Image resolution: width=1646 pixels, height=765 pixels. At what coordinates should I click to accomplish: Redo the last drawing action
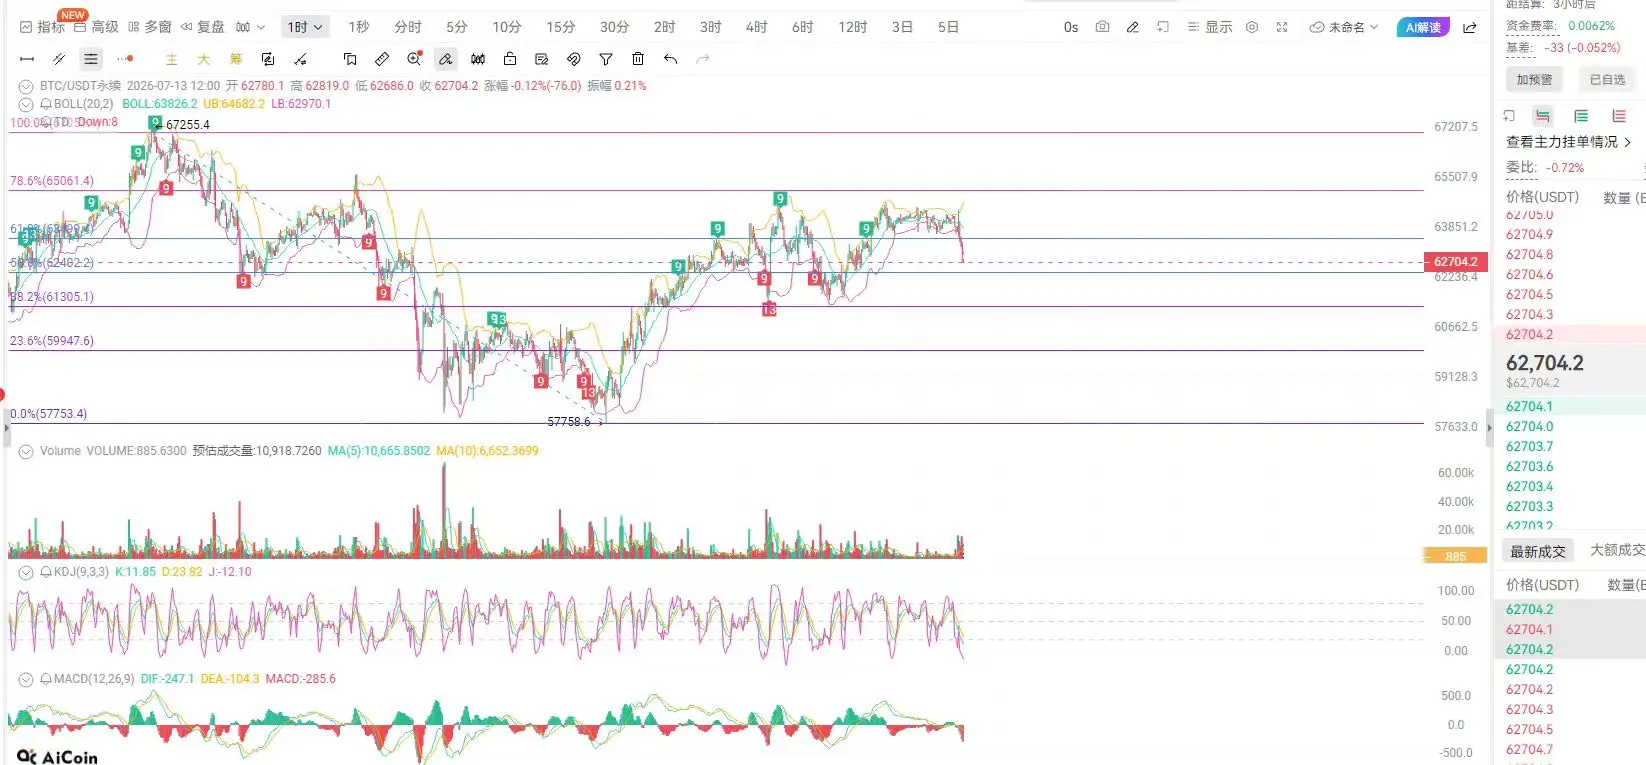click(x=702, y=59)
